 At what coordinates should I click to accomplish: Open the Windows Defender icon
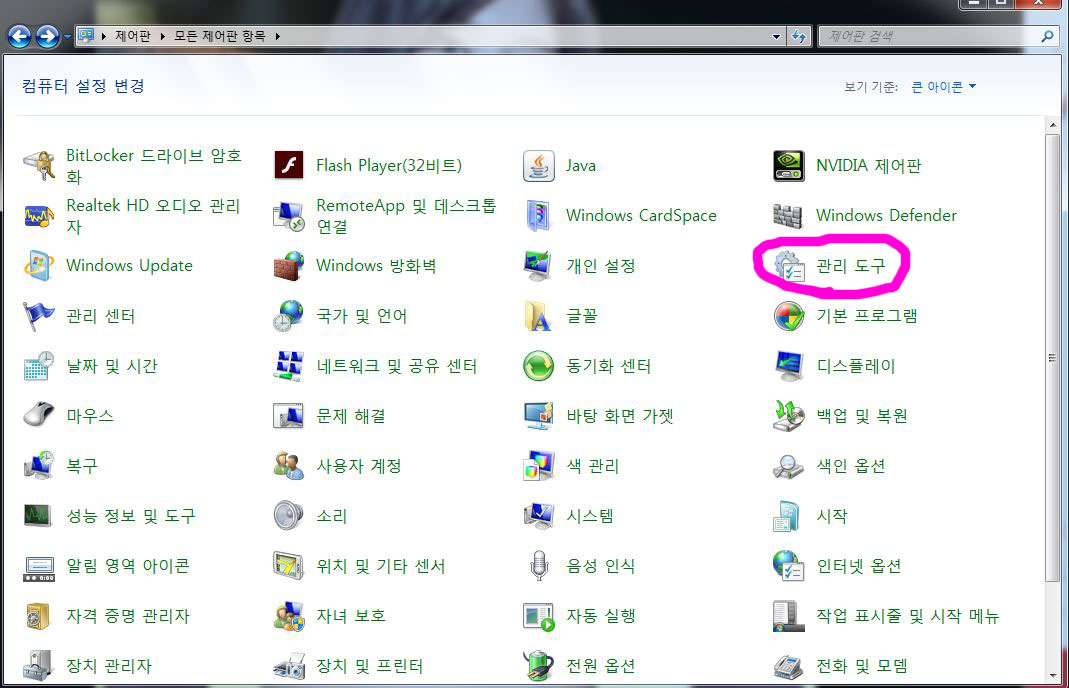(789, 215)
